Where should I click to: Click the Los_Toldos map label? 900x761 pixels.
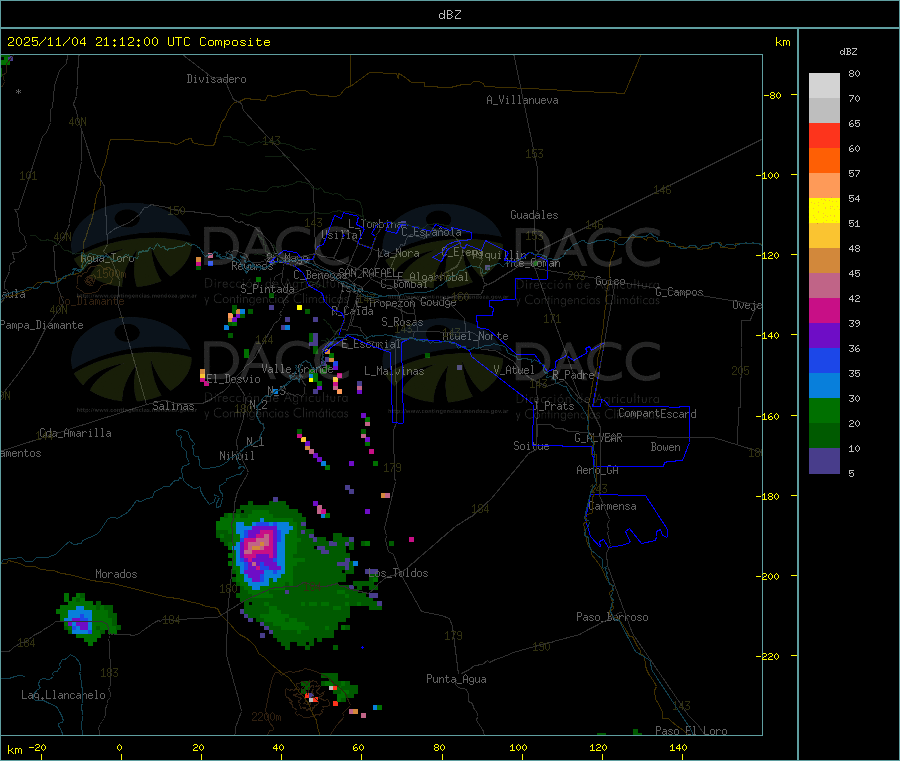pyautogui.click(x=398, y=573)
